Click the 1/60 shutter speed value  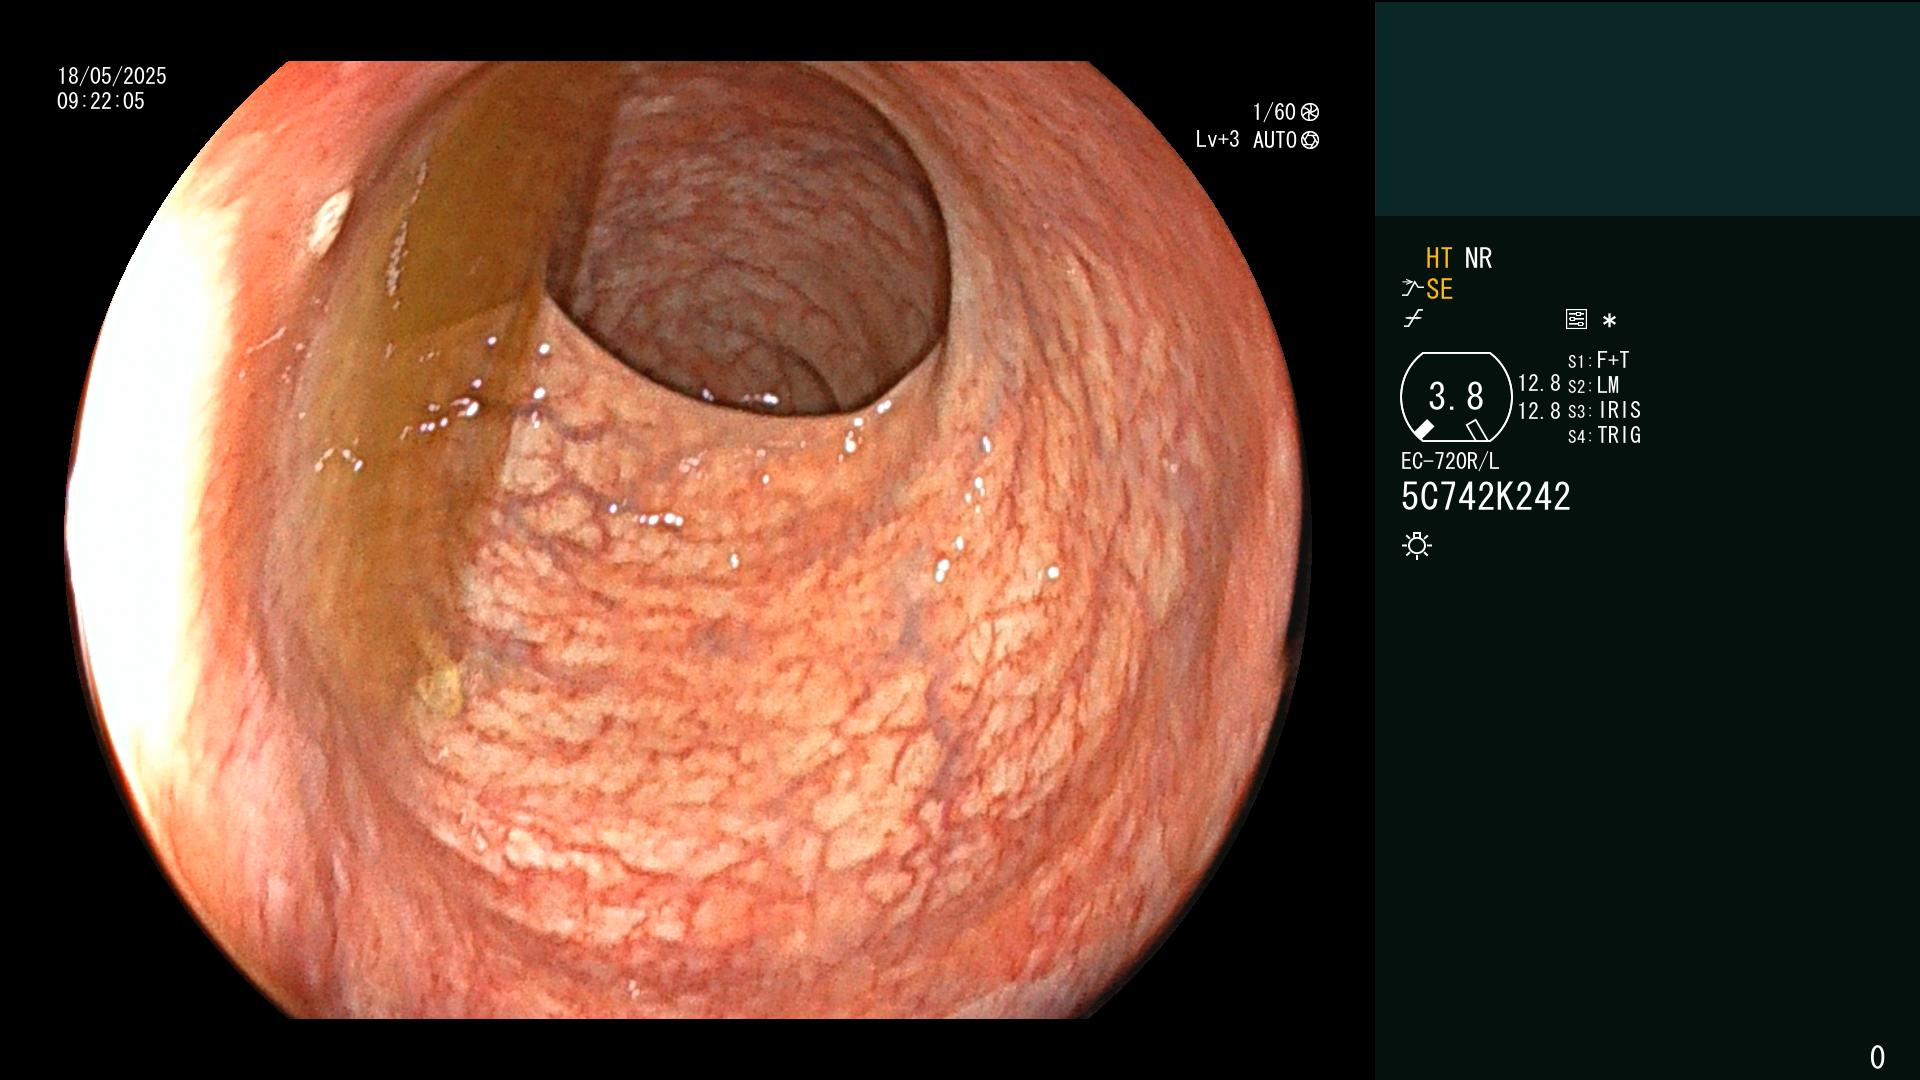tap(1274, 112)
